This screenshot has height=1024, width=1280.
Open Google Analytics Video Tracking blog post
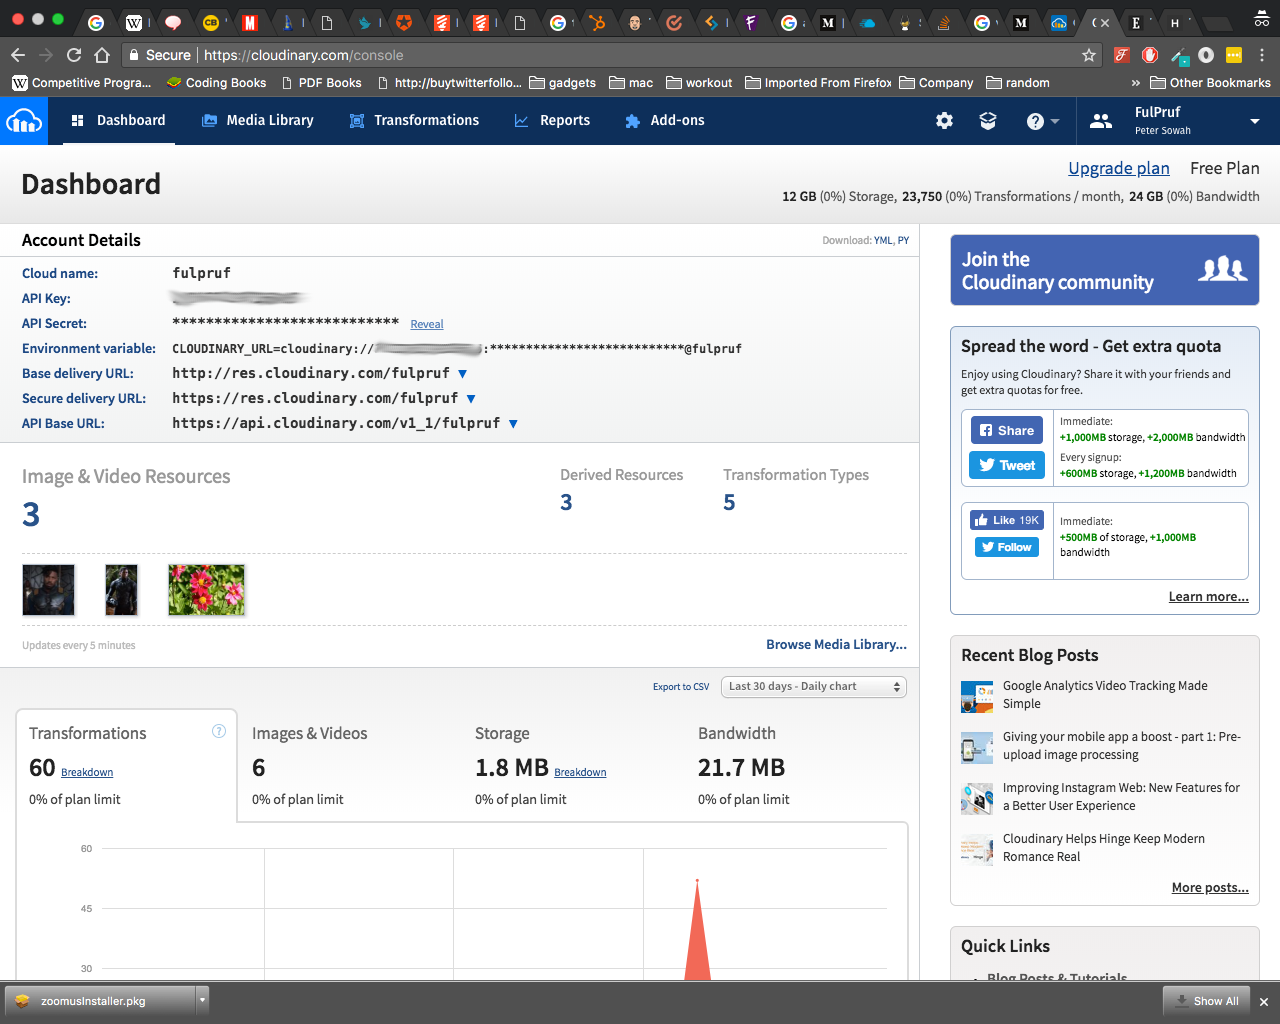coord(1105,695)
